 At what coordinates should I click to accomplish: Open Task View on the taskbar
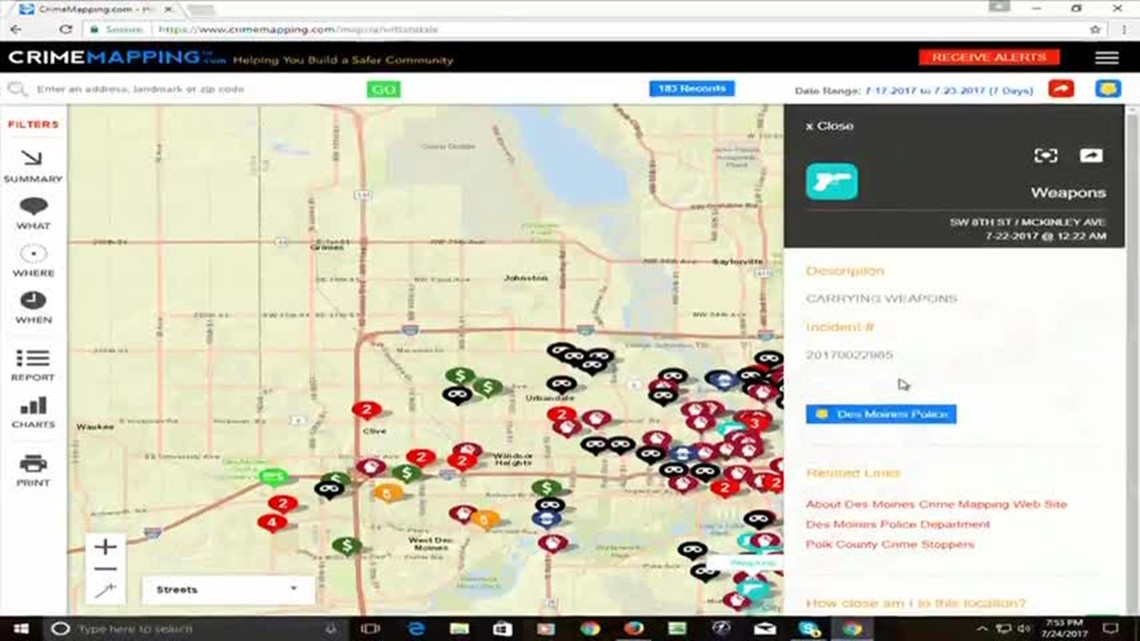click(370, 629)
